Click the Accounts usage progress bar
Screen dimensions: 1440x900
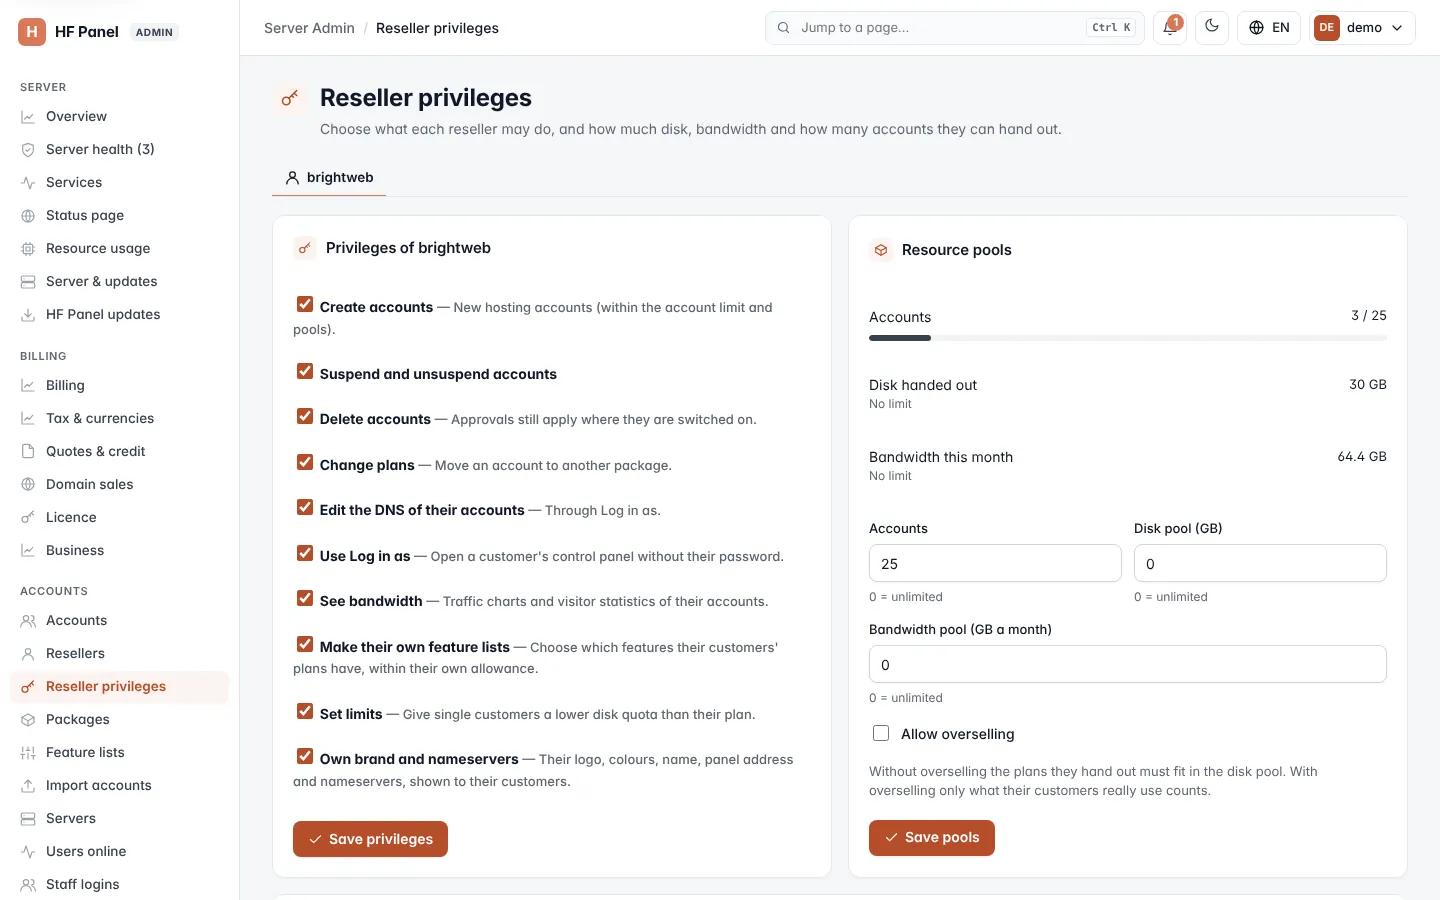[x=1128, y=338]
